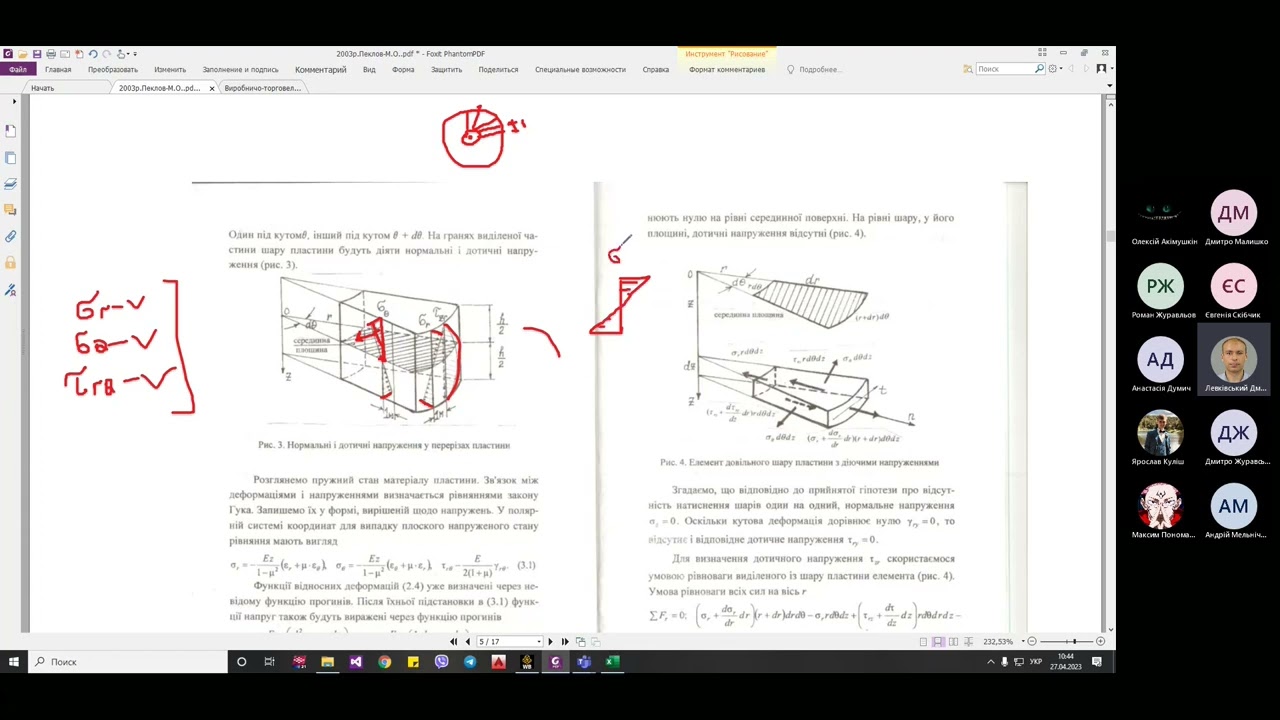Switch to the Начать document tab
This screenshot has height=720, width=1280.
(42, 88)
